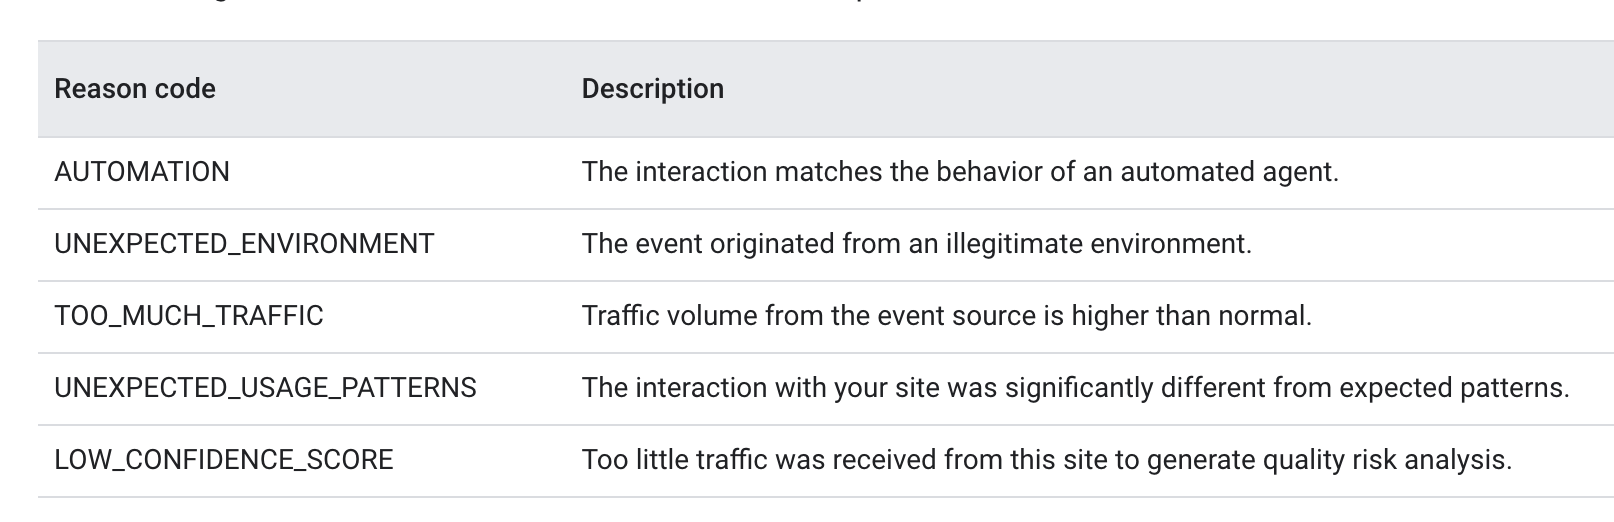Click the description starting "The event originated"
The height and width of the screenshot is (522, 1614).
(x=916, y=244)
